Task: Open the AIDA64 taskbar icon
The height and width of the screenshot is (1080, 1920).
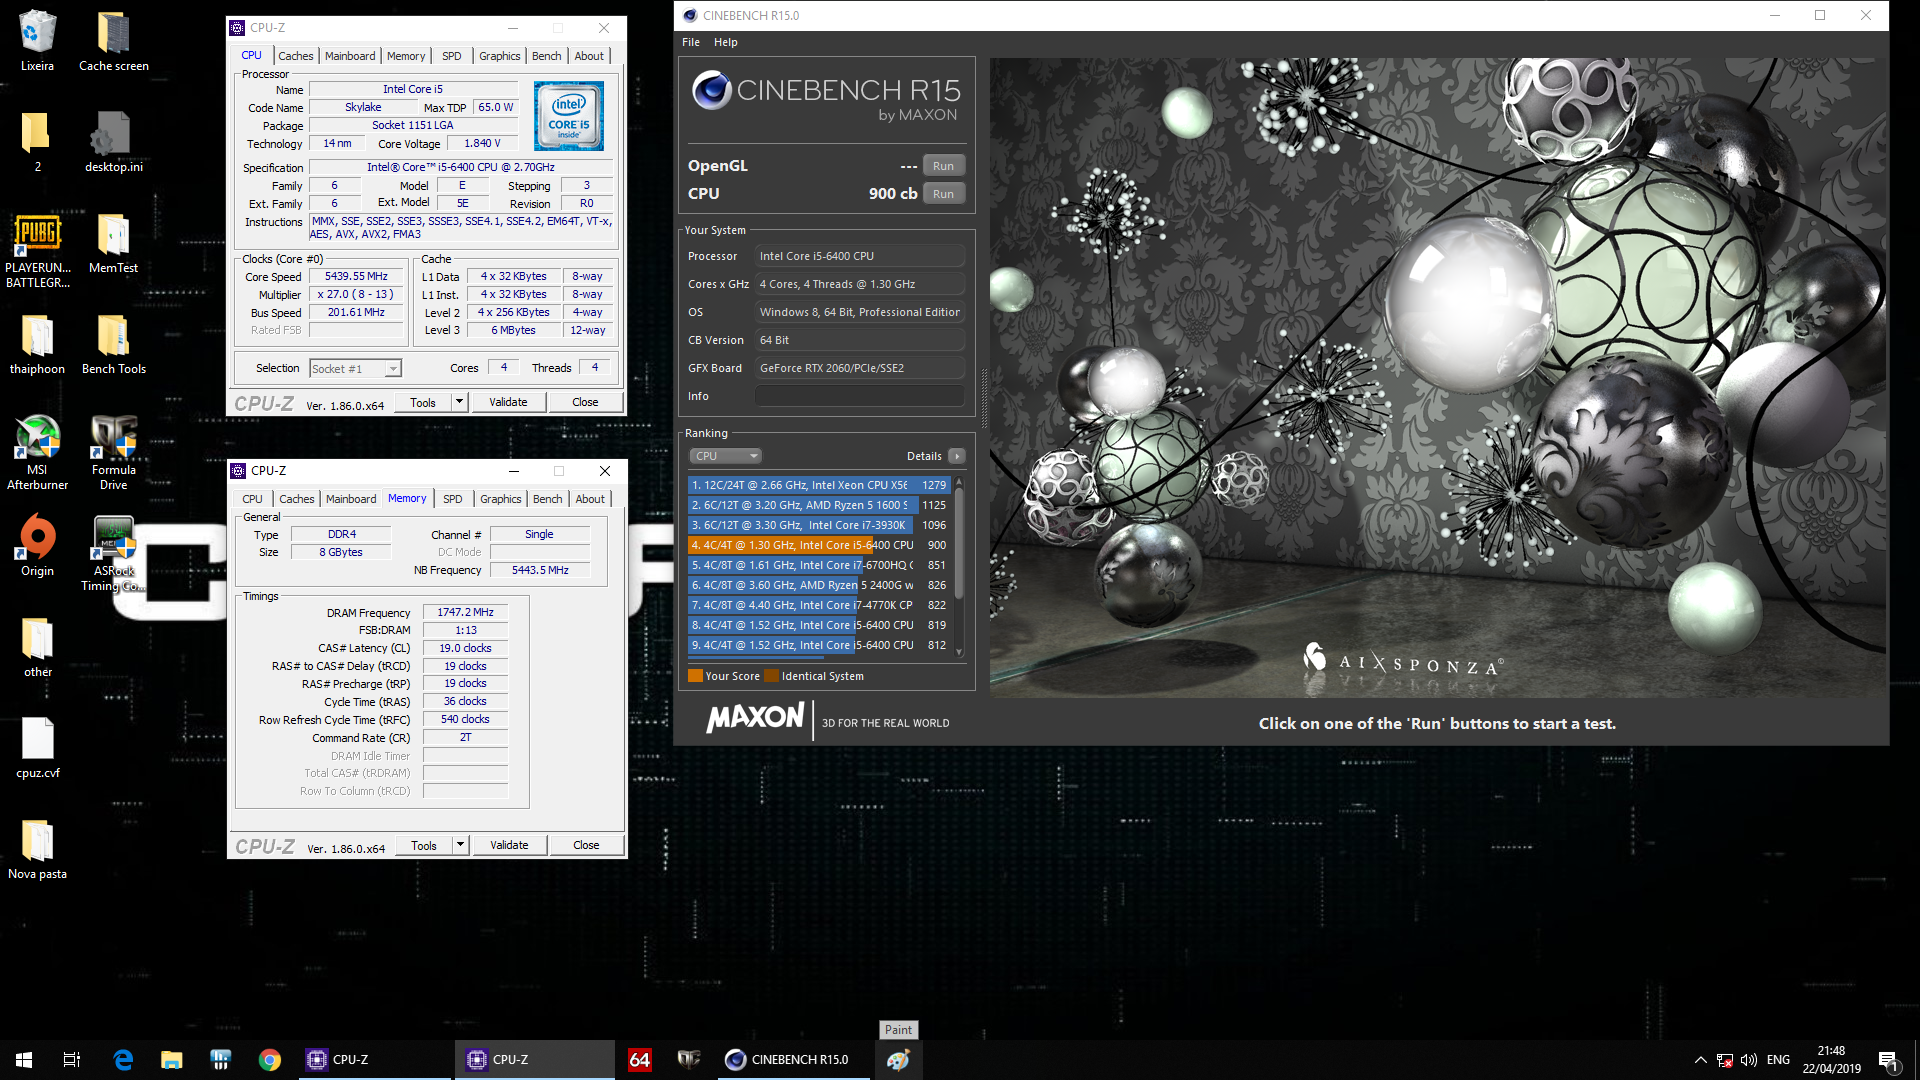Action: coord(640,1060)
